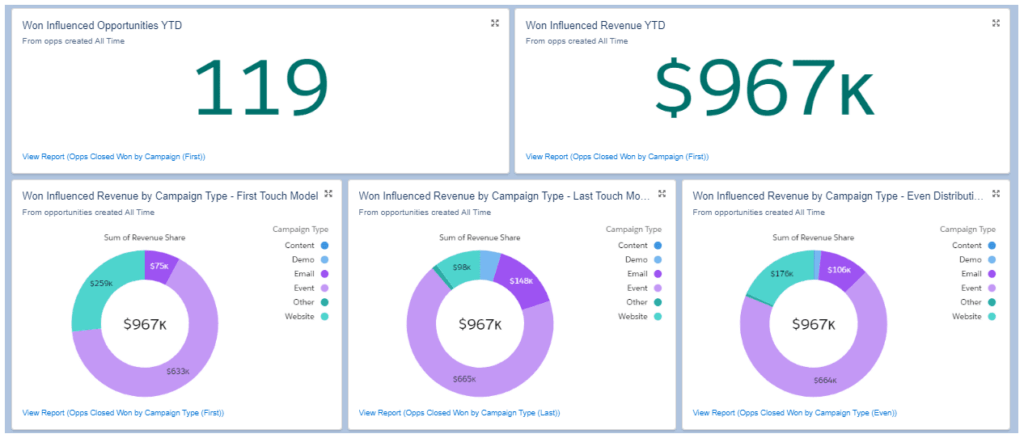The width and height of the screenshot is (1024, 438).
Task: Click Other legend swatch in First Touch chart
Action: pyautogui.click(x=325, y=302)
